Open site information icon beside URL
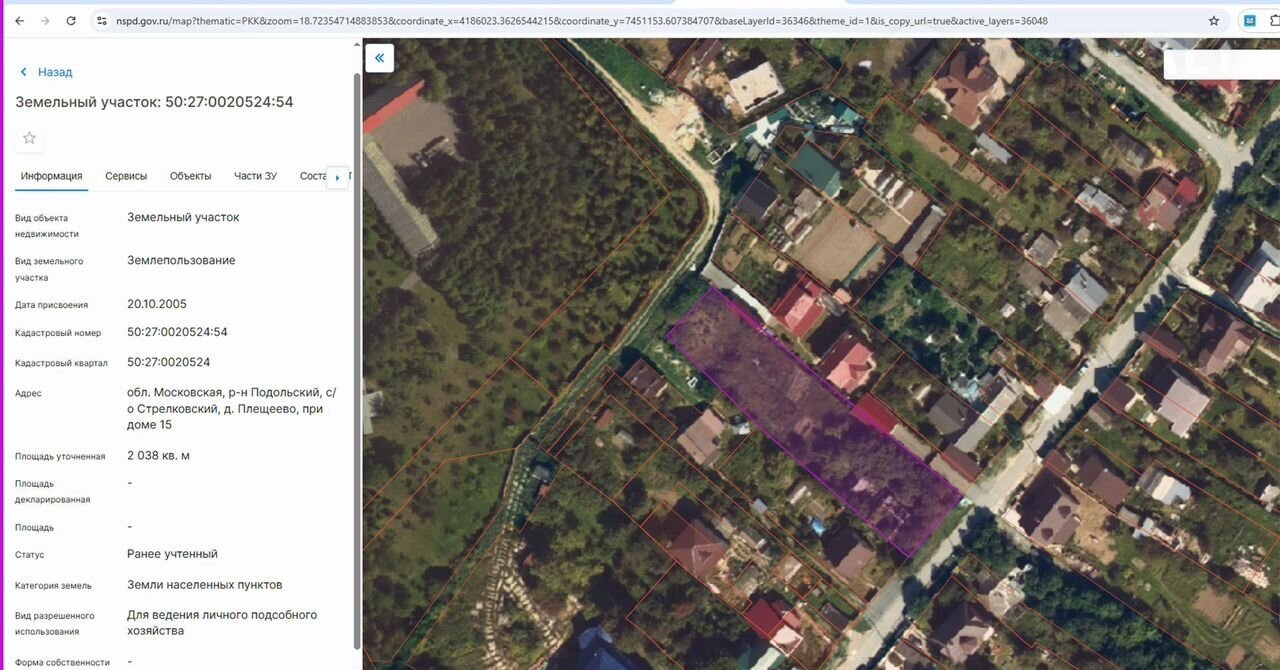1280x670 pixels. [x=101, y=21]
